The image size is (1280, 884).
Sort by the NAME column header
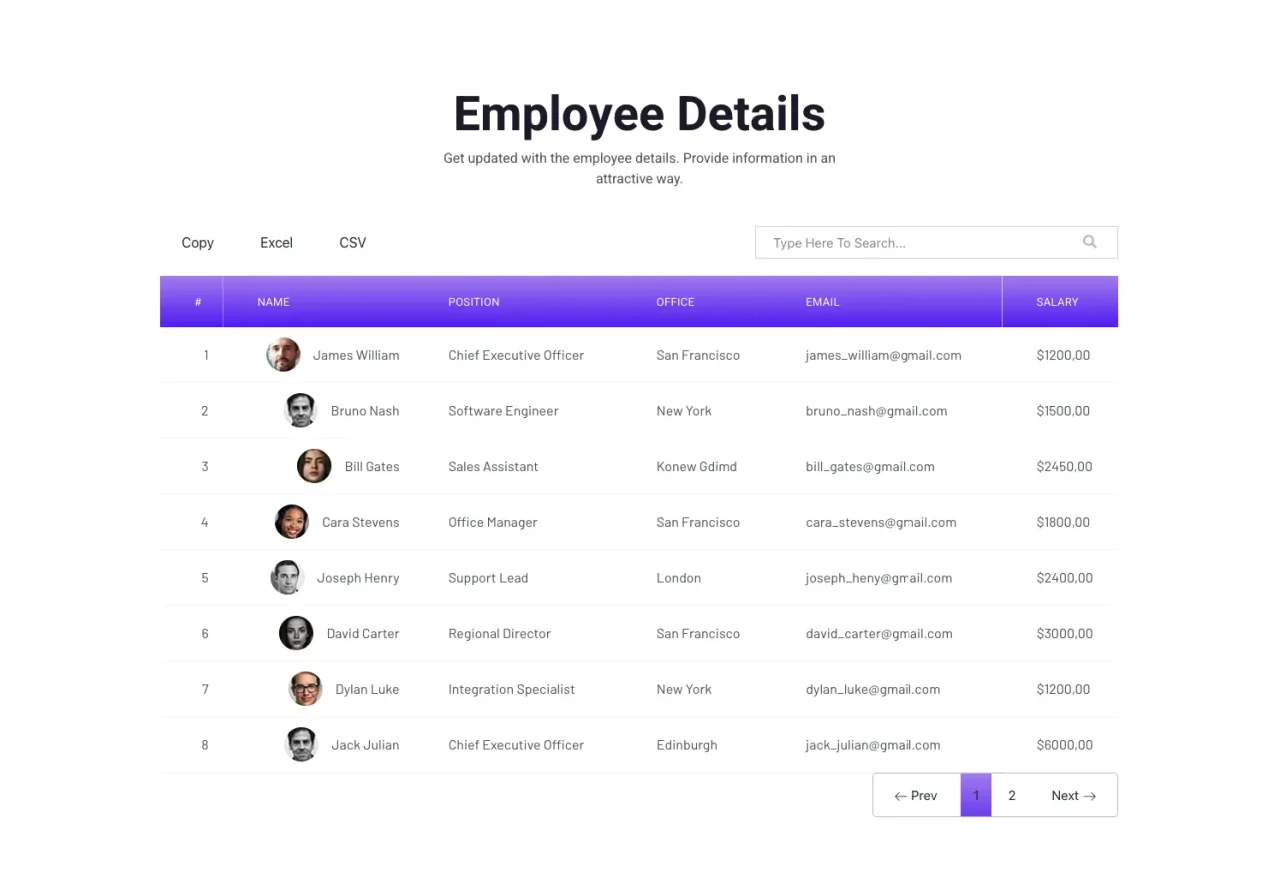tap(273, 302)
